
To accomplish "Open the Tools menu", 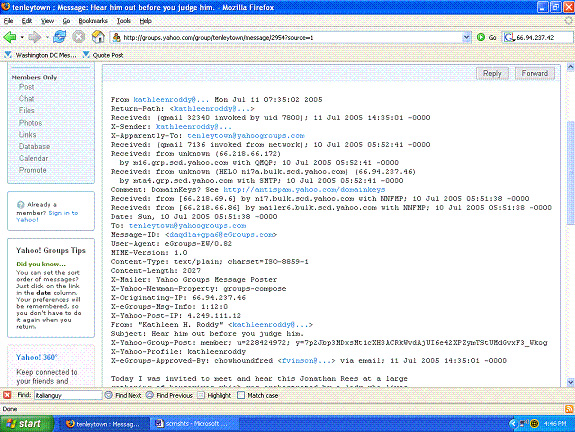I will click(124, 21).
